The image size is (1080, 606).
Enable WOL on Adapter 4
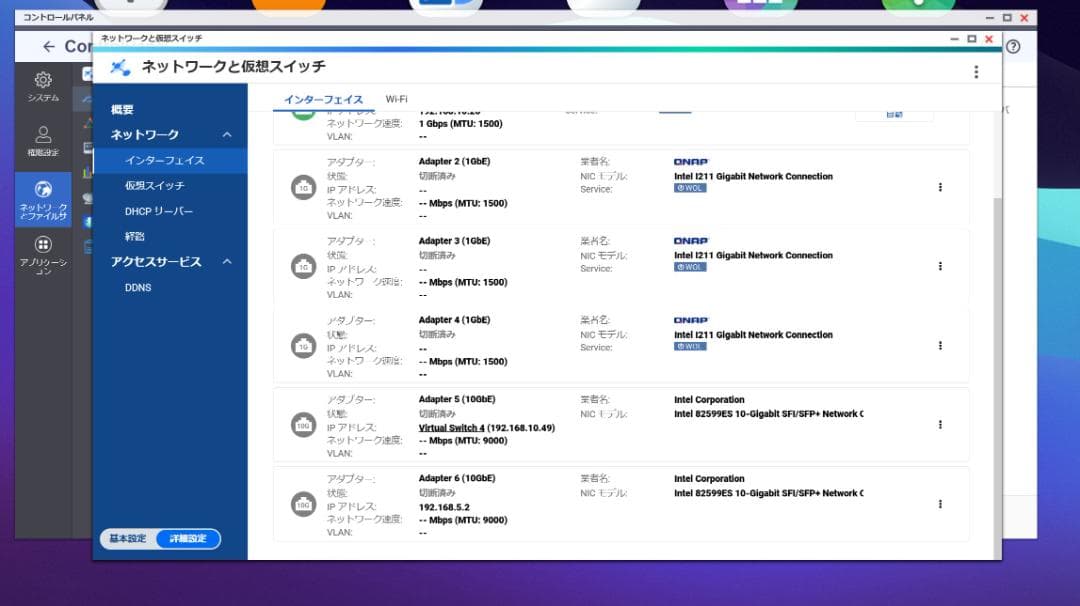(690, 348)
